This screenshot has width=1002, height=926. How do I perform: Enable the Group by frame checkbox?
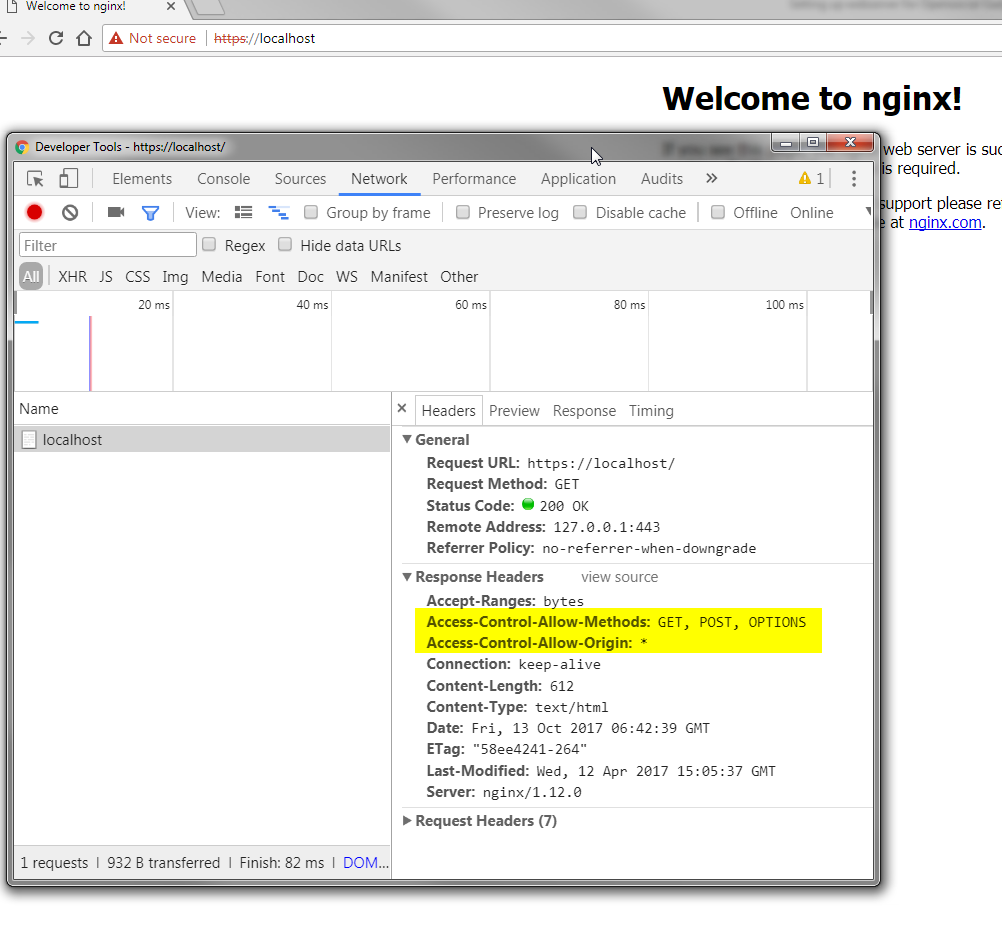coord(311,212)
